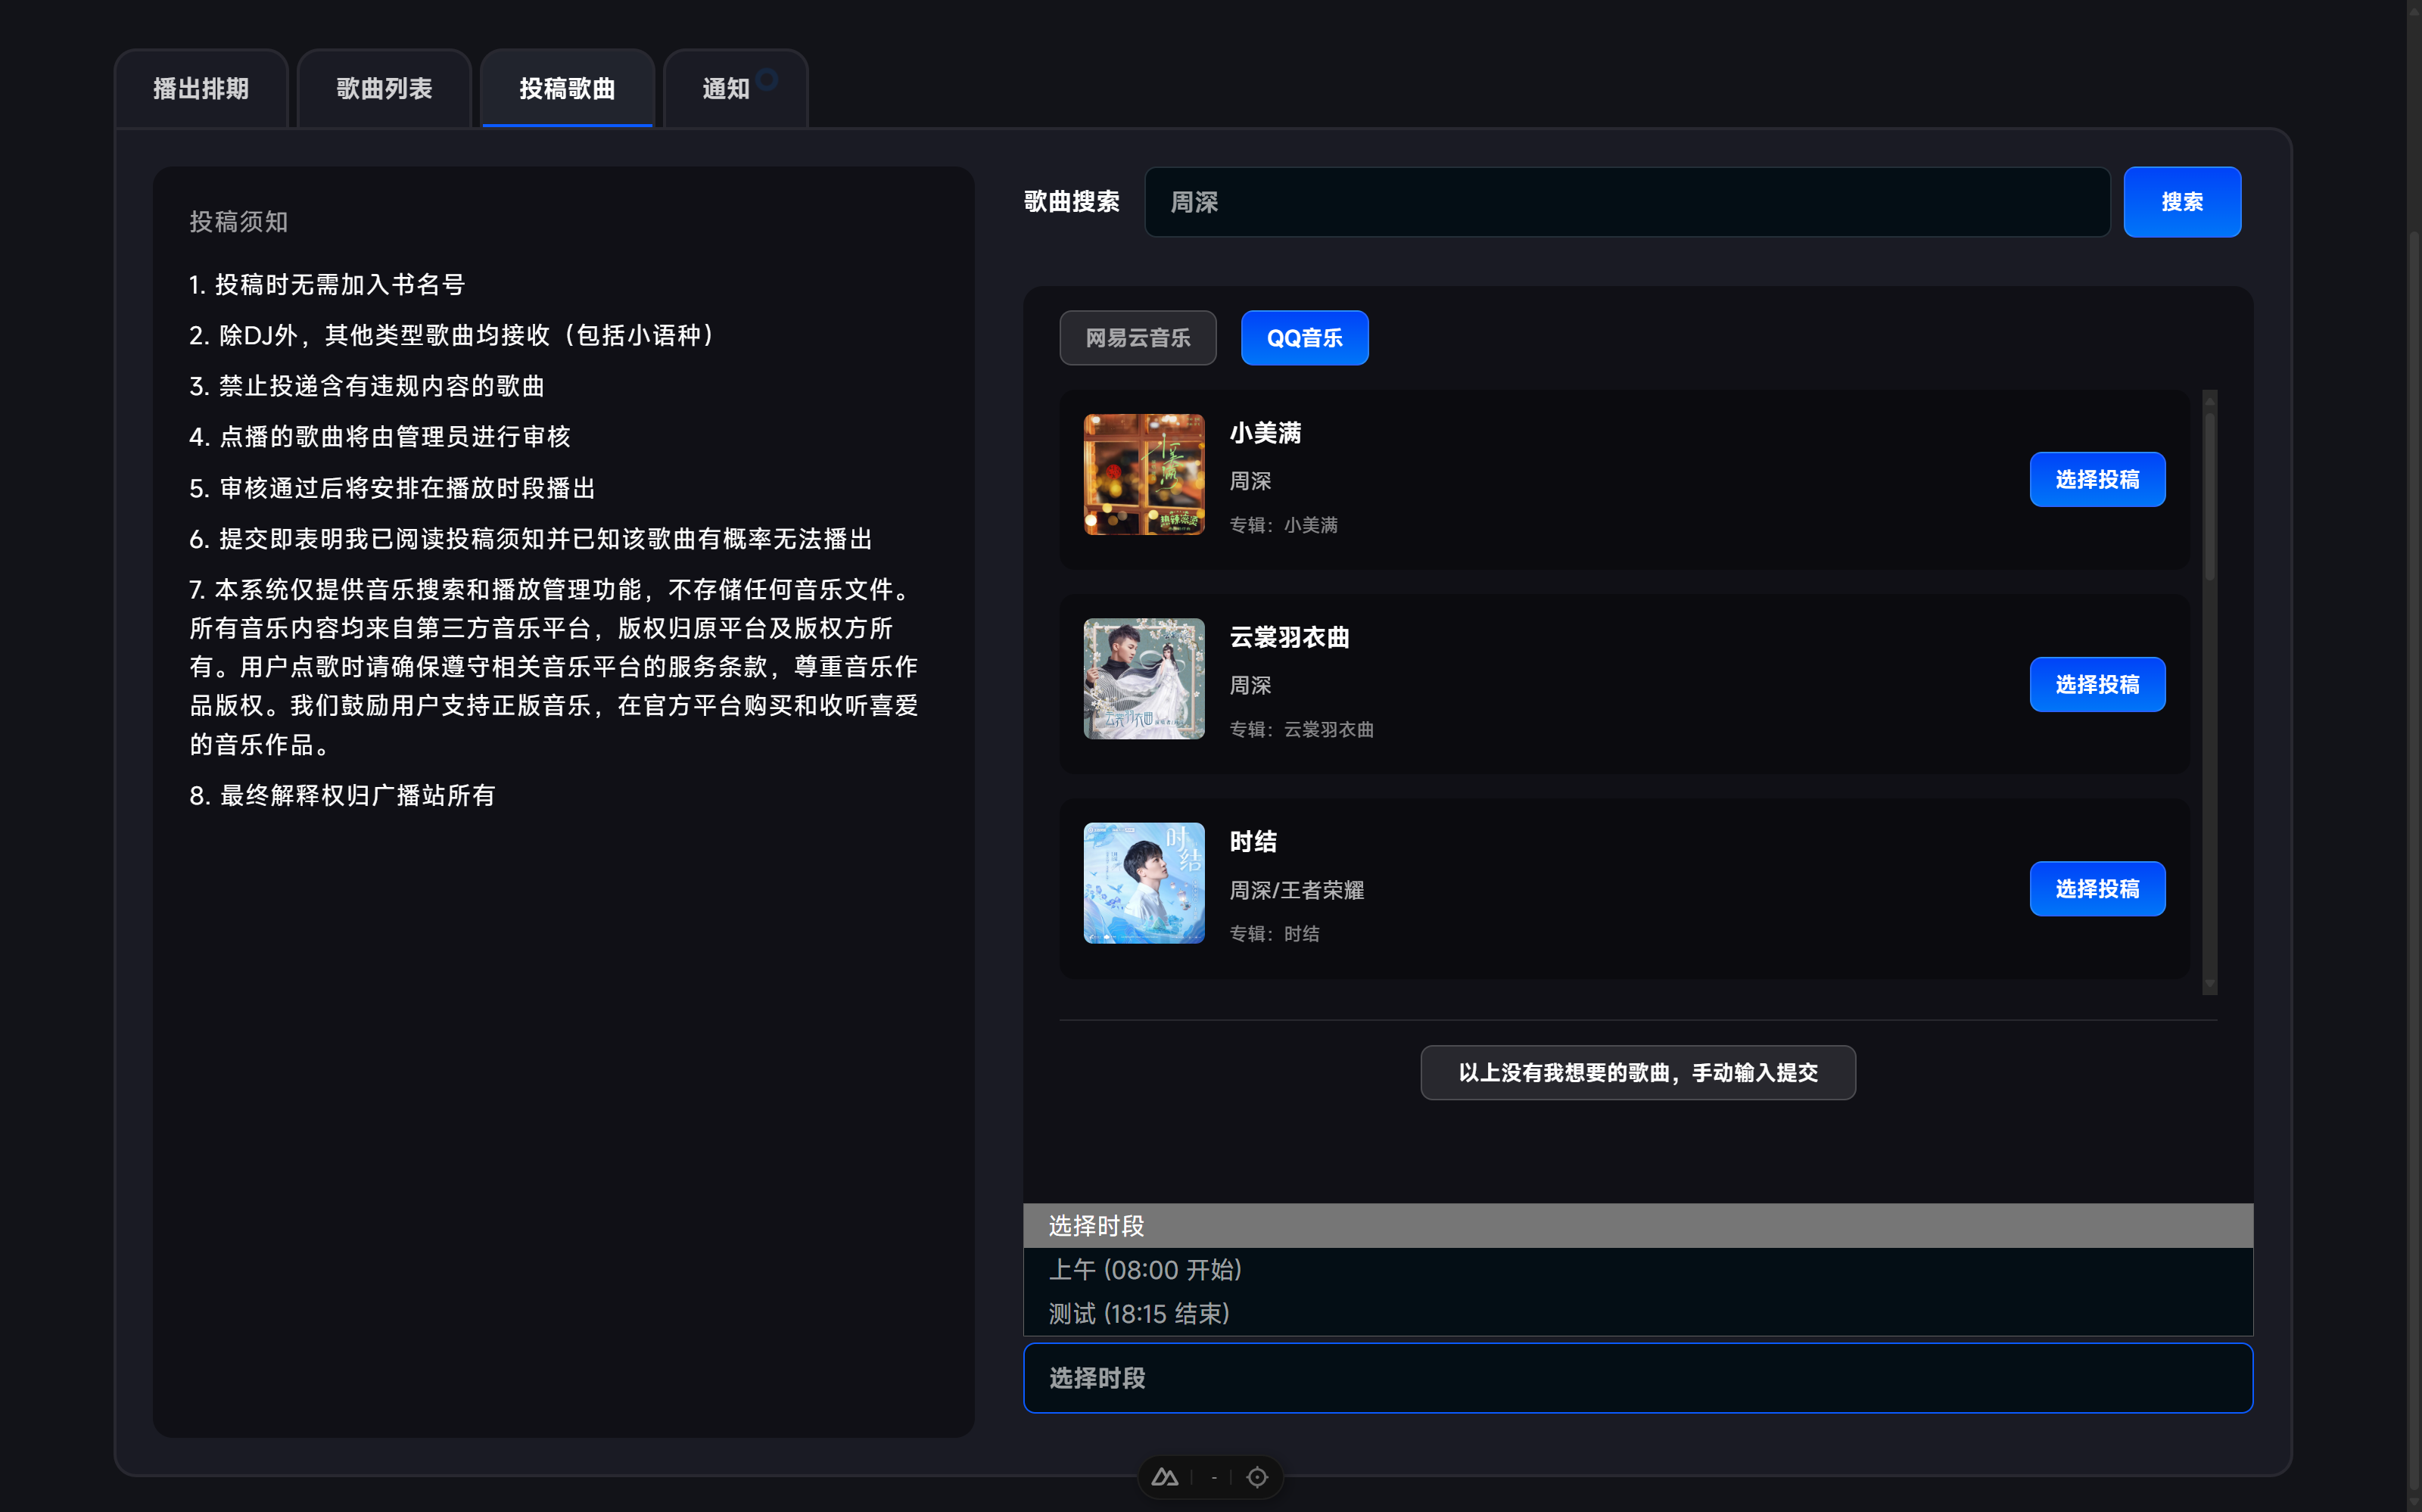Click the notification badge dot on 通知 tab

coord(767,79)
